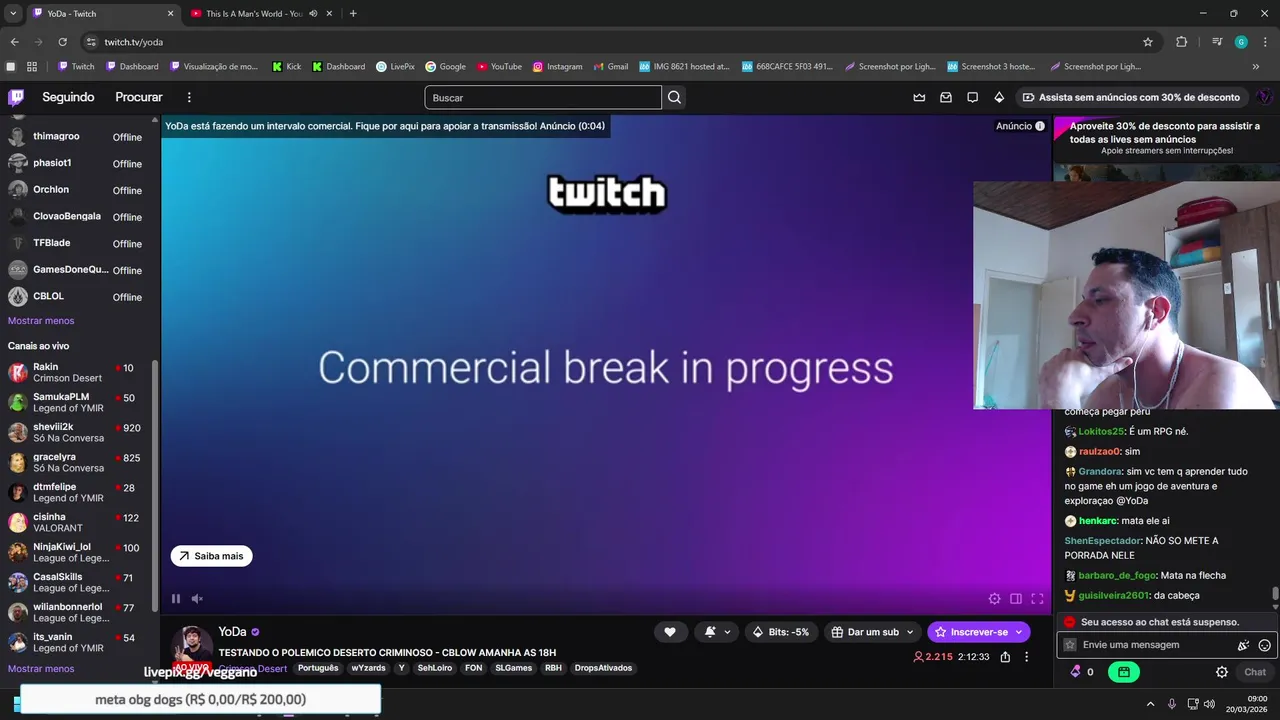Open the Inscrever-se subscribe dropdown
The image size is (1280, 720).
979,632
